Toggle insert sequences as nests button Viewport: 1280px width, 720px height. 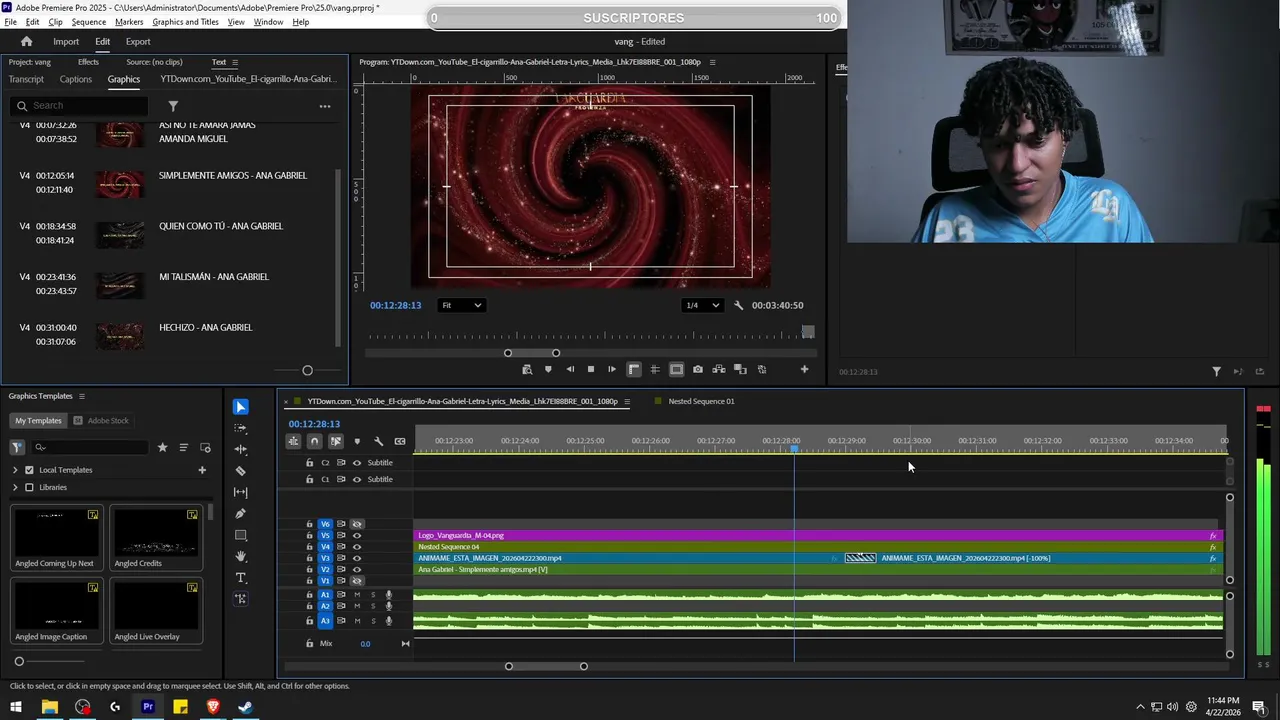(x=293, y=441)
